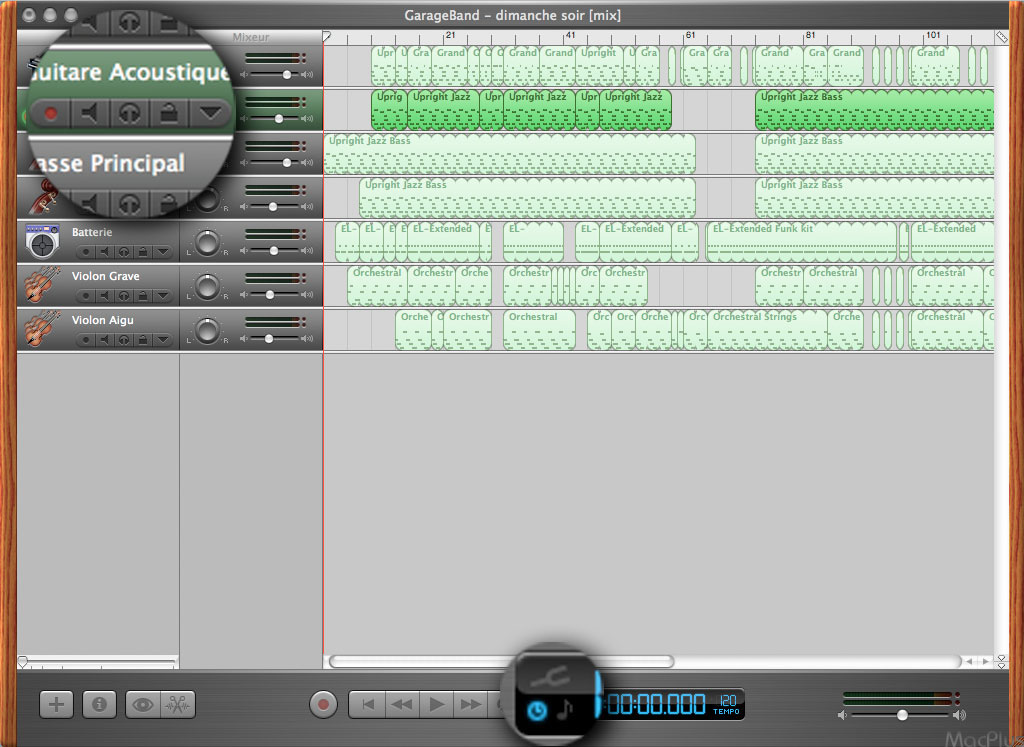Open the loop browser eye button
Screen dimensions: 1024x747
coord(143,705)
